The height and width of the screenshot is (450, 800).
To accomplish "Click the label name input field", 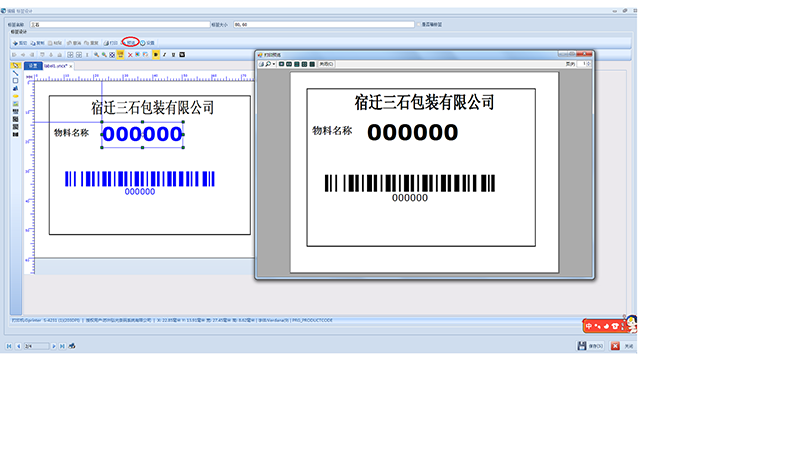I will point(120,24).
